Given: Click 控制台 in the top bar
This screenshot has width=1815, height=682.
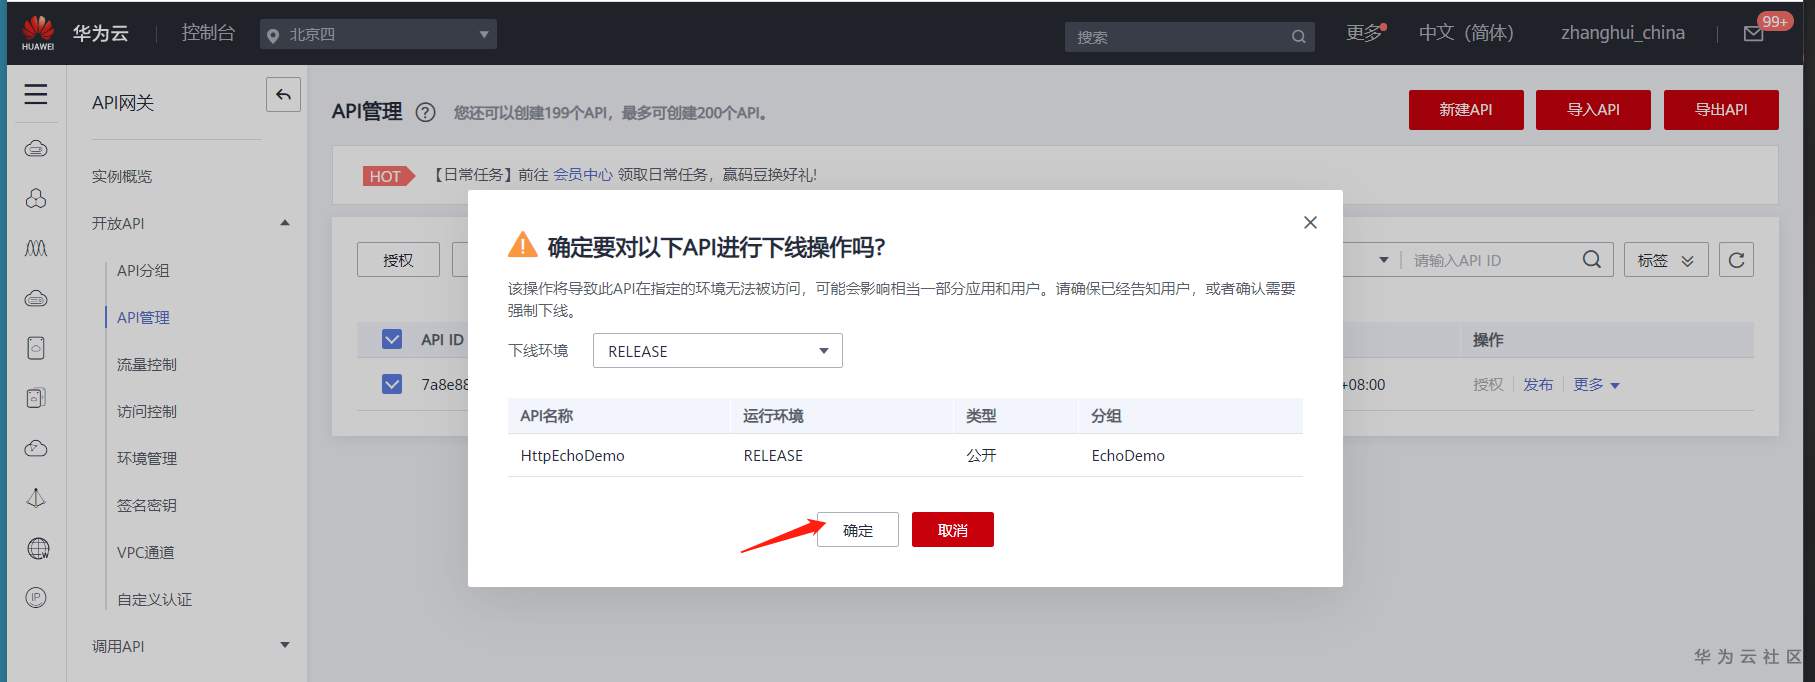Looking at the screenshot, I should click(x=208, y=33).
